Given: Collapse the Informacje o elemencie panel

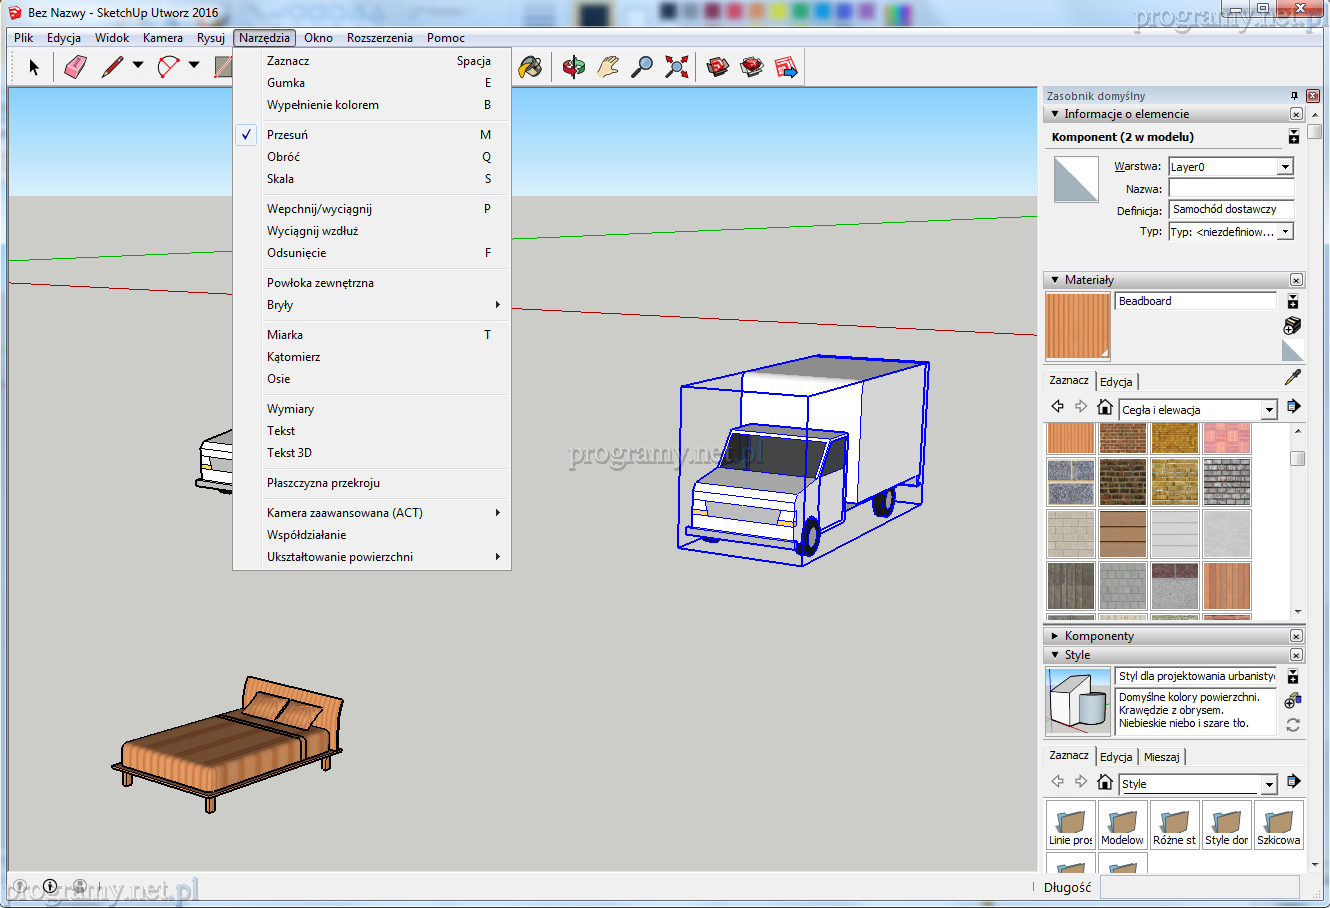Looking at the screenshot, I should tap(1055, 114).
